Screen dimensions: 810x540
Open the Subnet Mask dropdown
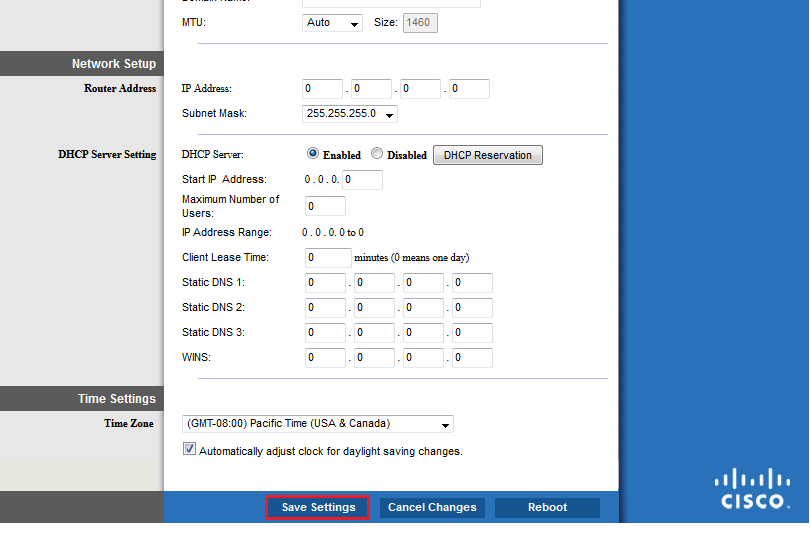pos(350,114)
